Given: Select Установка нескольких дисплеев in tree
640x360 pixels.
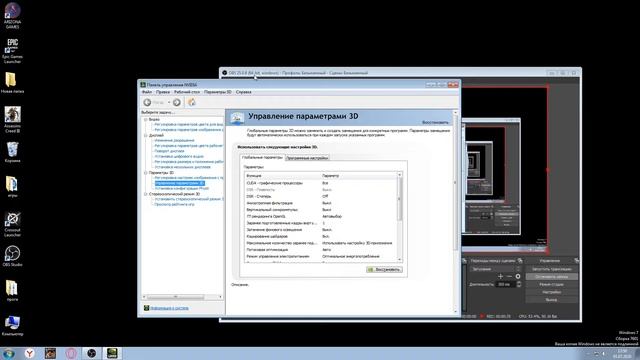Looking at the screenshot, I should 182,167.
